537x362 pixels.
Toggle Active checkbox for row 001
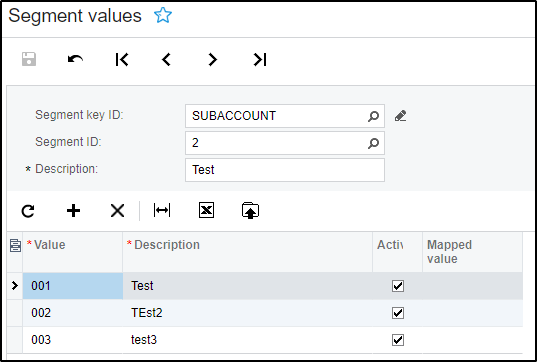pyautogui.click(x=398, y=286)
